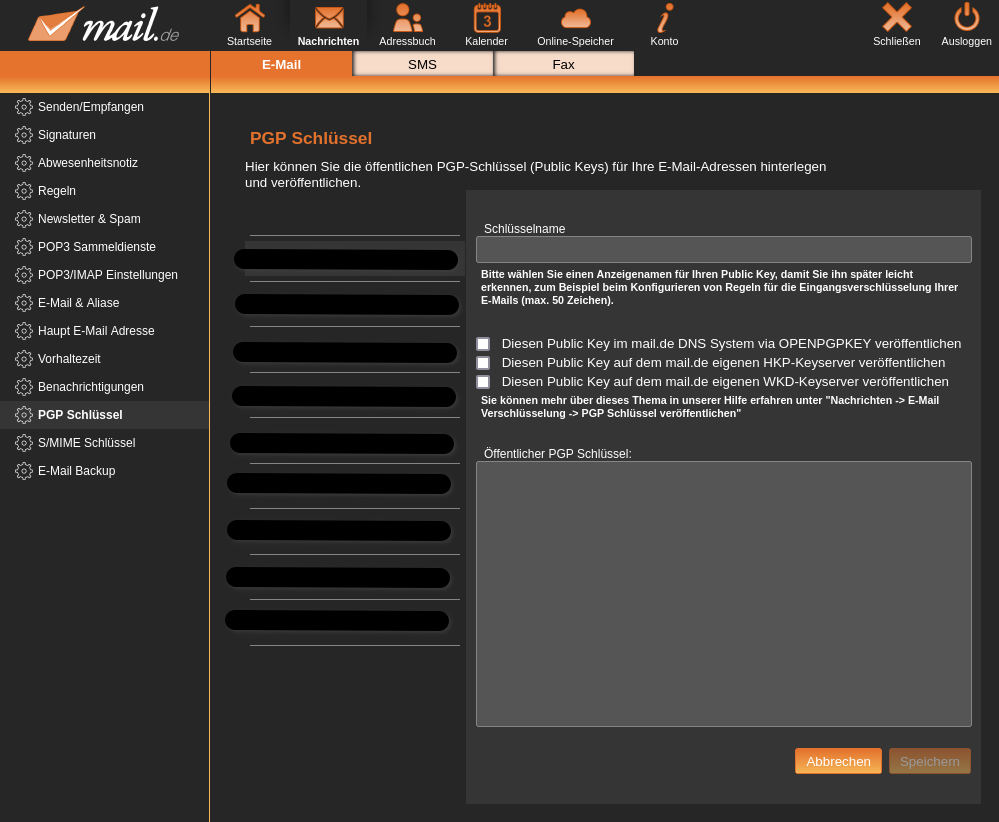Open the Online-Speicher cloud icon
Screen dimensions: 999x822
click(575, 19)
